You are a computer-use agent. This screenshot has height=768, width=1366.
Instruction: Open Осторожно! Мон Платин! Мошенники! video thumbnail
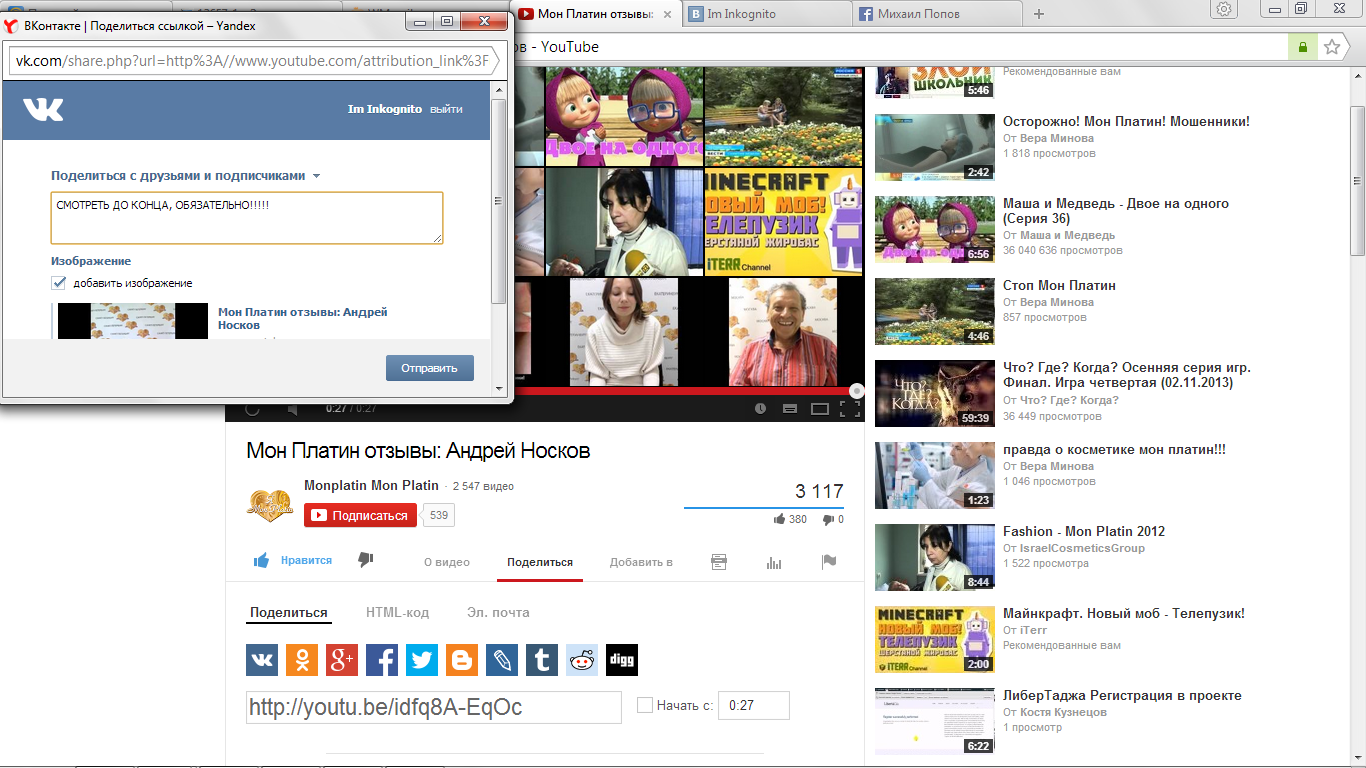pos(934,147)
